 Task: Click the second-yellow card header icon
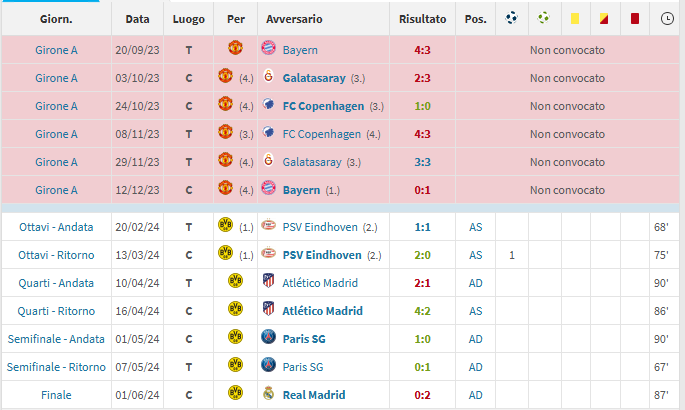[x=604, y=19]
